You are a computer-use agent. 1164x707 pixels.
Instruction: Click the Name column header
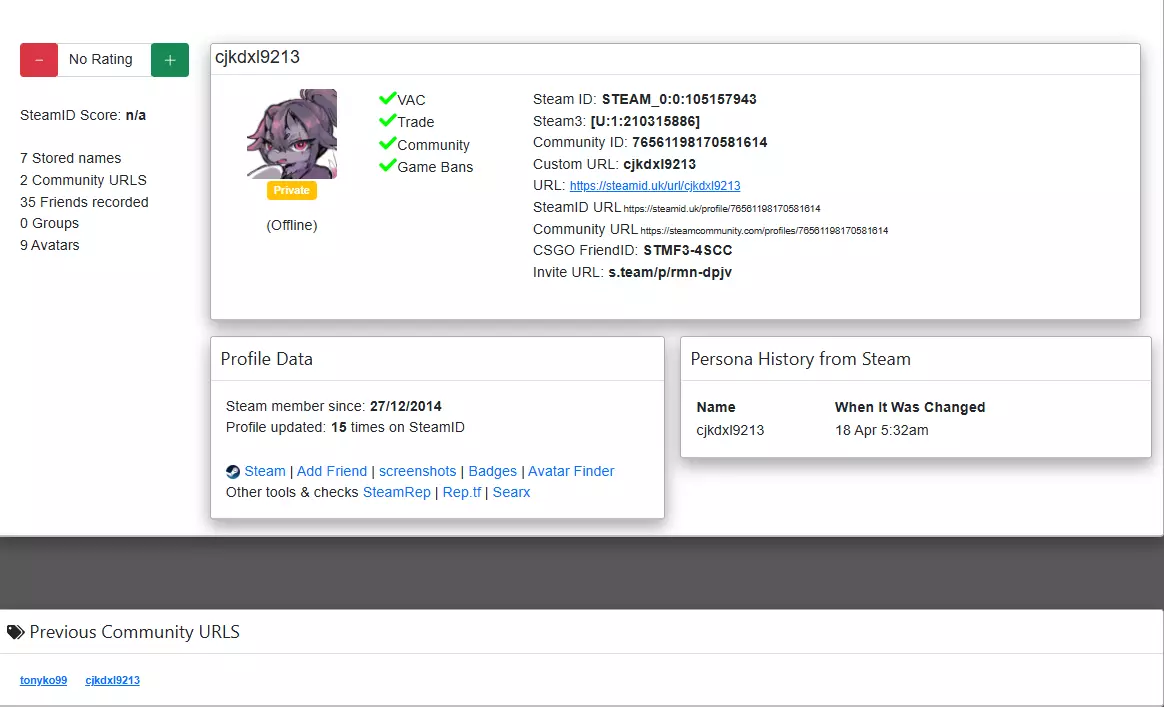tap(716, 407)
